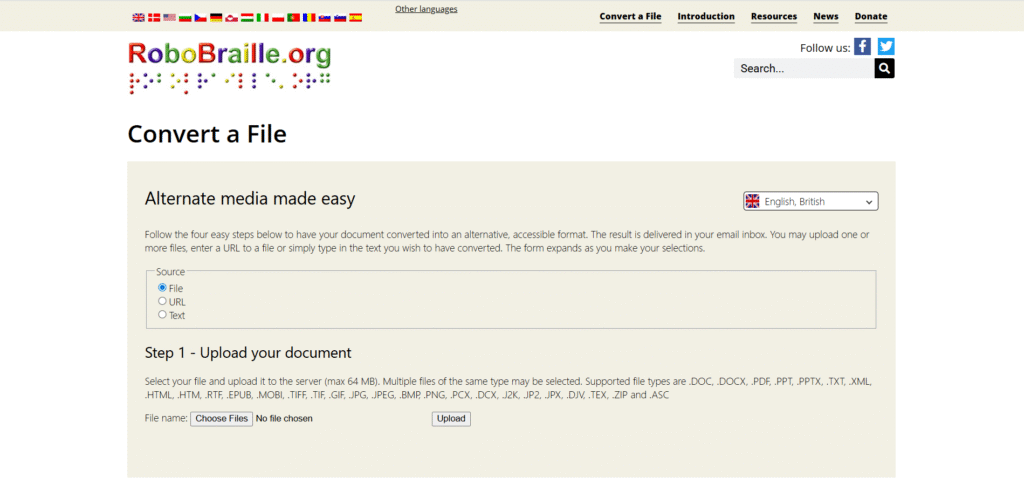Open the News menu item

pyautogui.click(x=826, y=16)
